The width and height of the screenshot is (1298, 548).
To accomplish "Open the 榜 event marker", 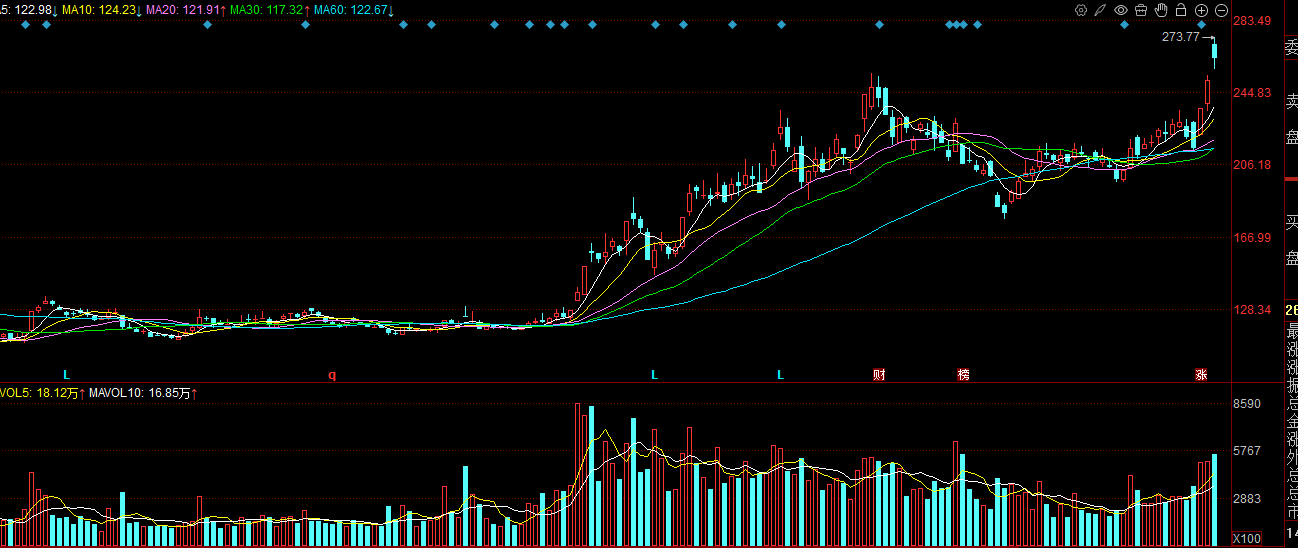I will pos(963,375).
